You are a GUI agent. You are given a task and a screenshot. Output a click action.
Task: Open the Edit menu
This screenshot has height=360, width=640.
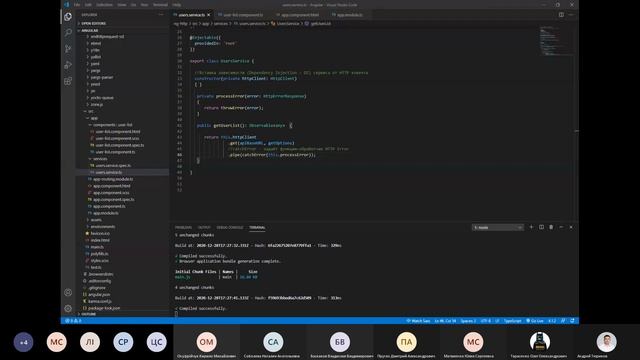click(88, 5)
